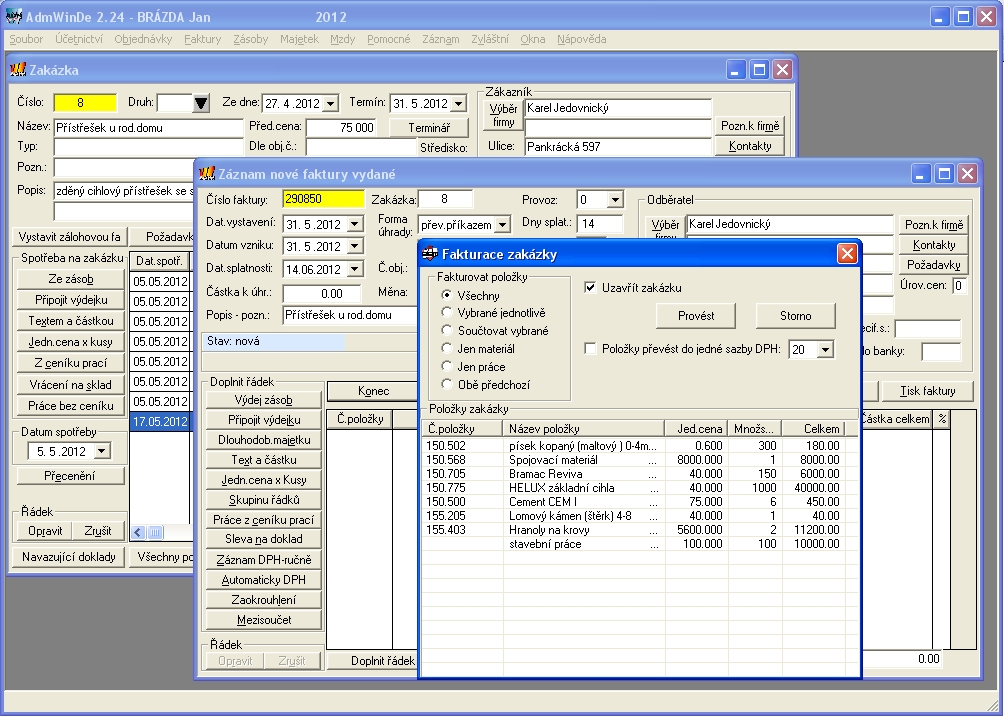
Task: Click the Automaticky DPH button
Action: [264, 580]
